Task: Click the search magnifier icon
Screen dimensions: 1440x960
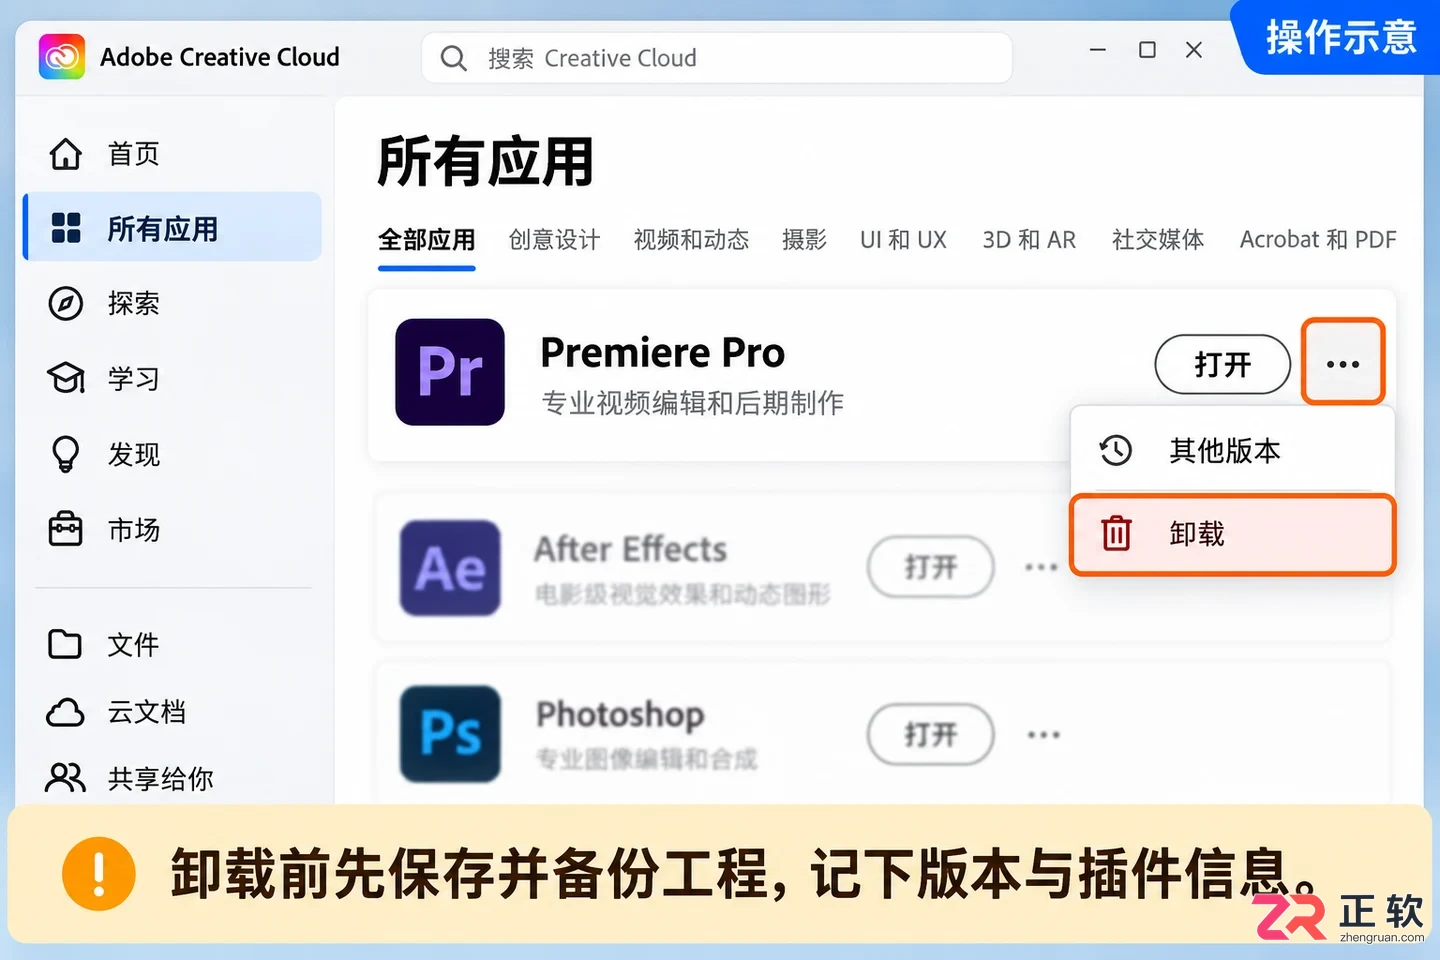Action: [454, 58]
